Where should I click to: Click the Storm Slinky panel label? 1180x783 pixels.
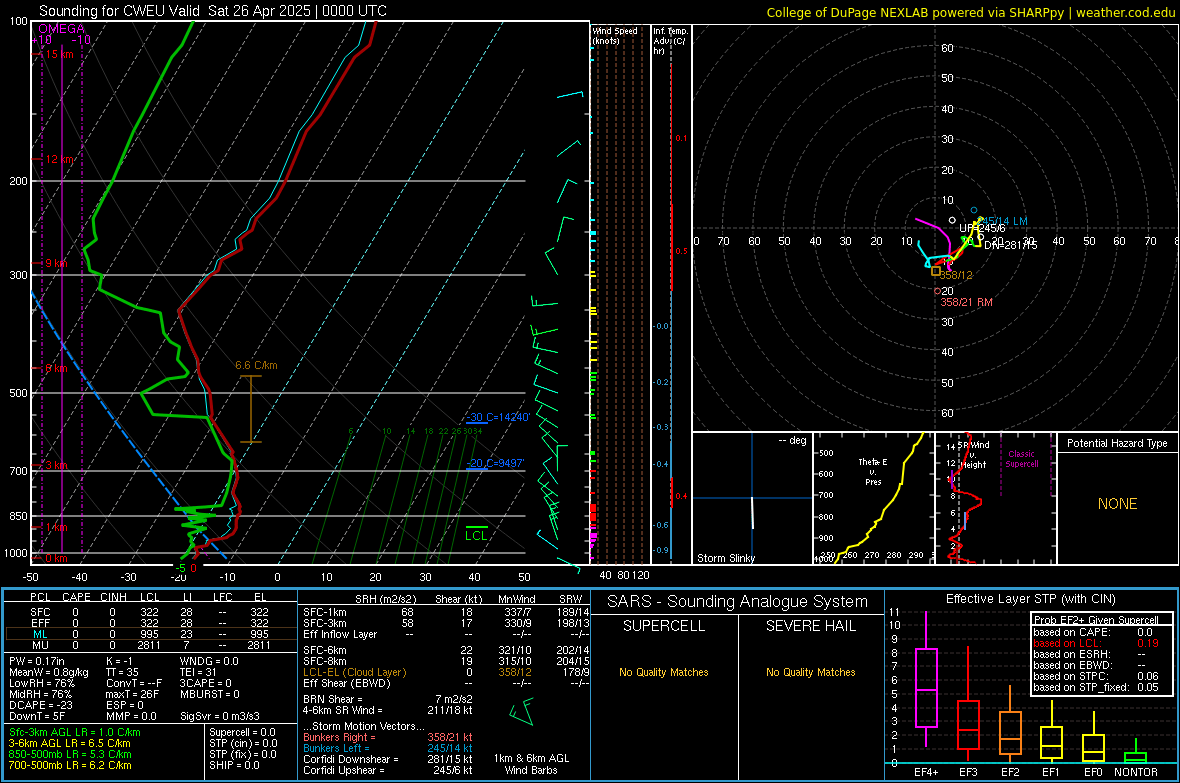(725, 558)
